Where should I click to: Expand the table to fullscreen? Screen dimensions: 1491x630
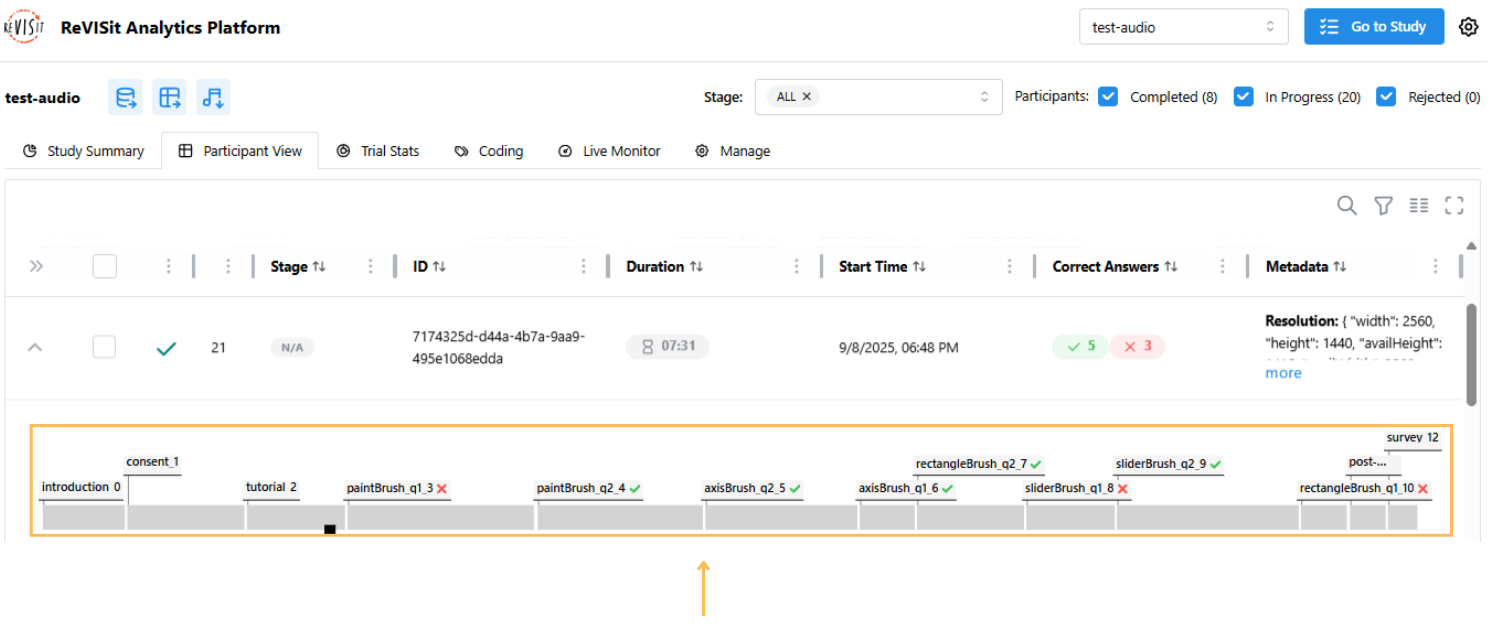coord(1455,205)
